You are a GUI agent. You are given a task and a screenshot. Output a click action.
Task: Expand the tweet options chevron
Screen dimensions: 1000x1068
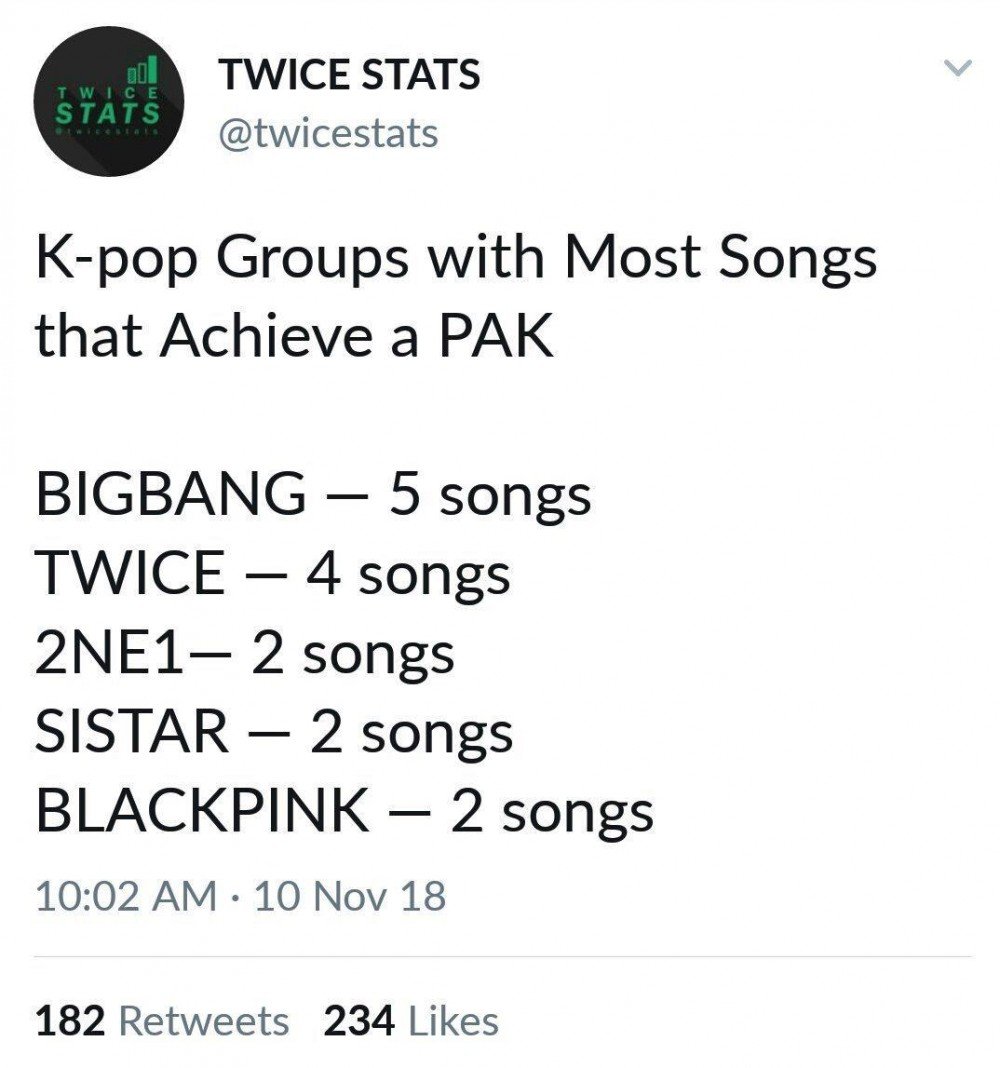[x=957, y=67]
